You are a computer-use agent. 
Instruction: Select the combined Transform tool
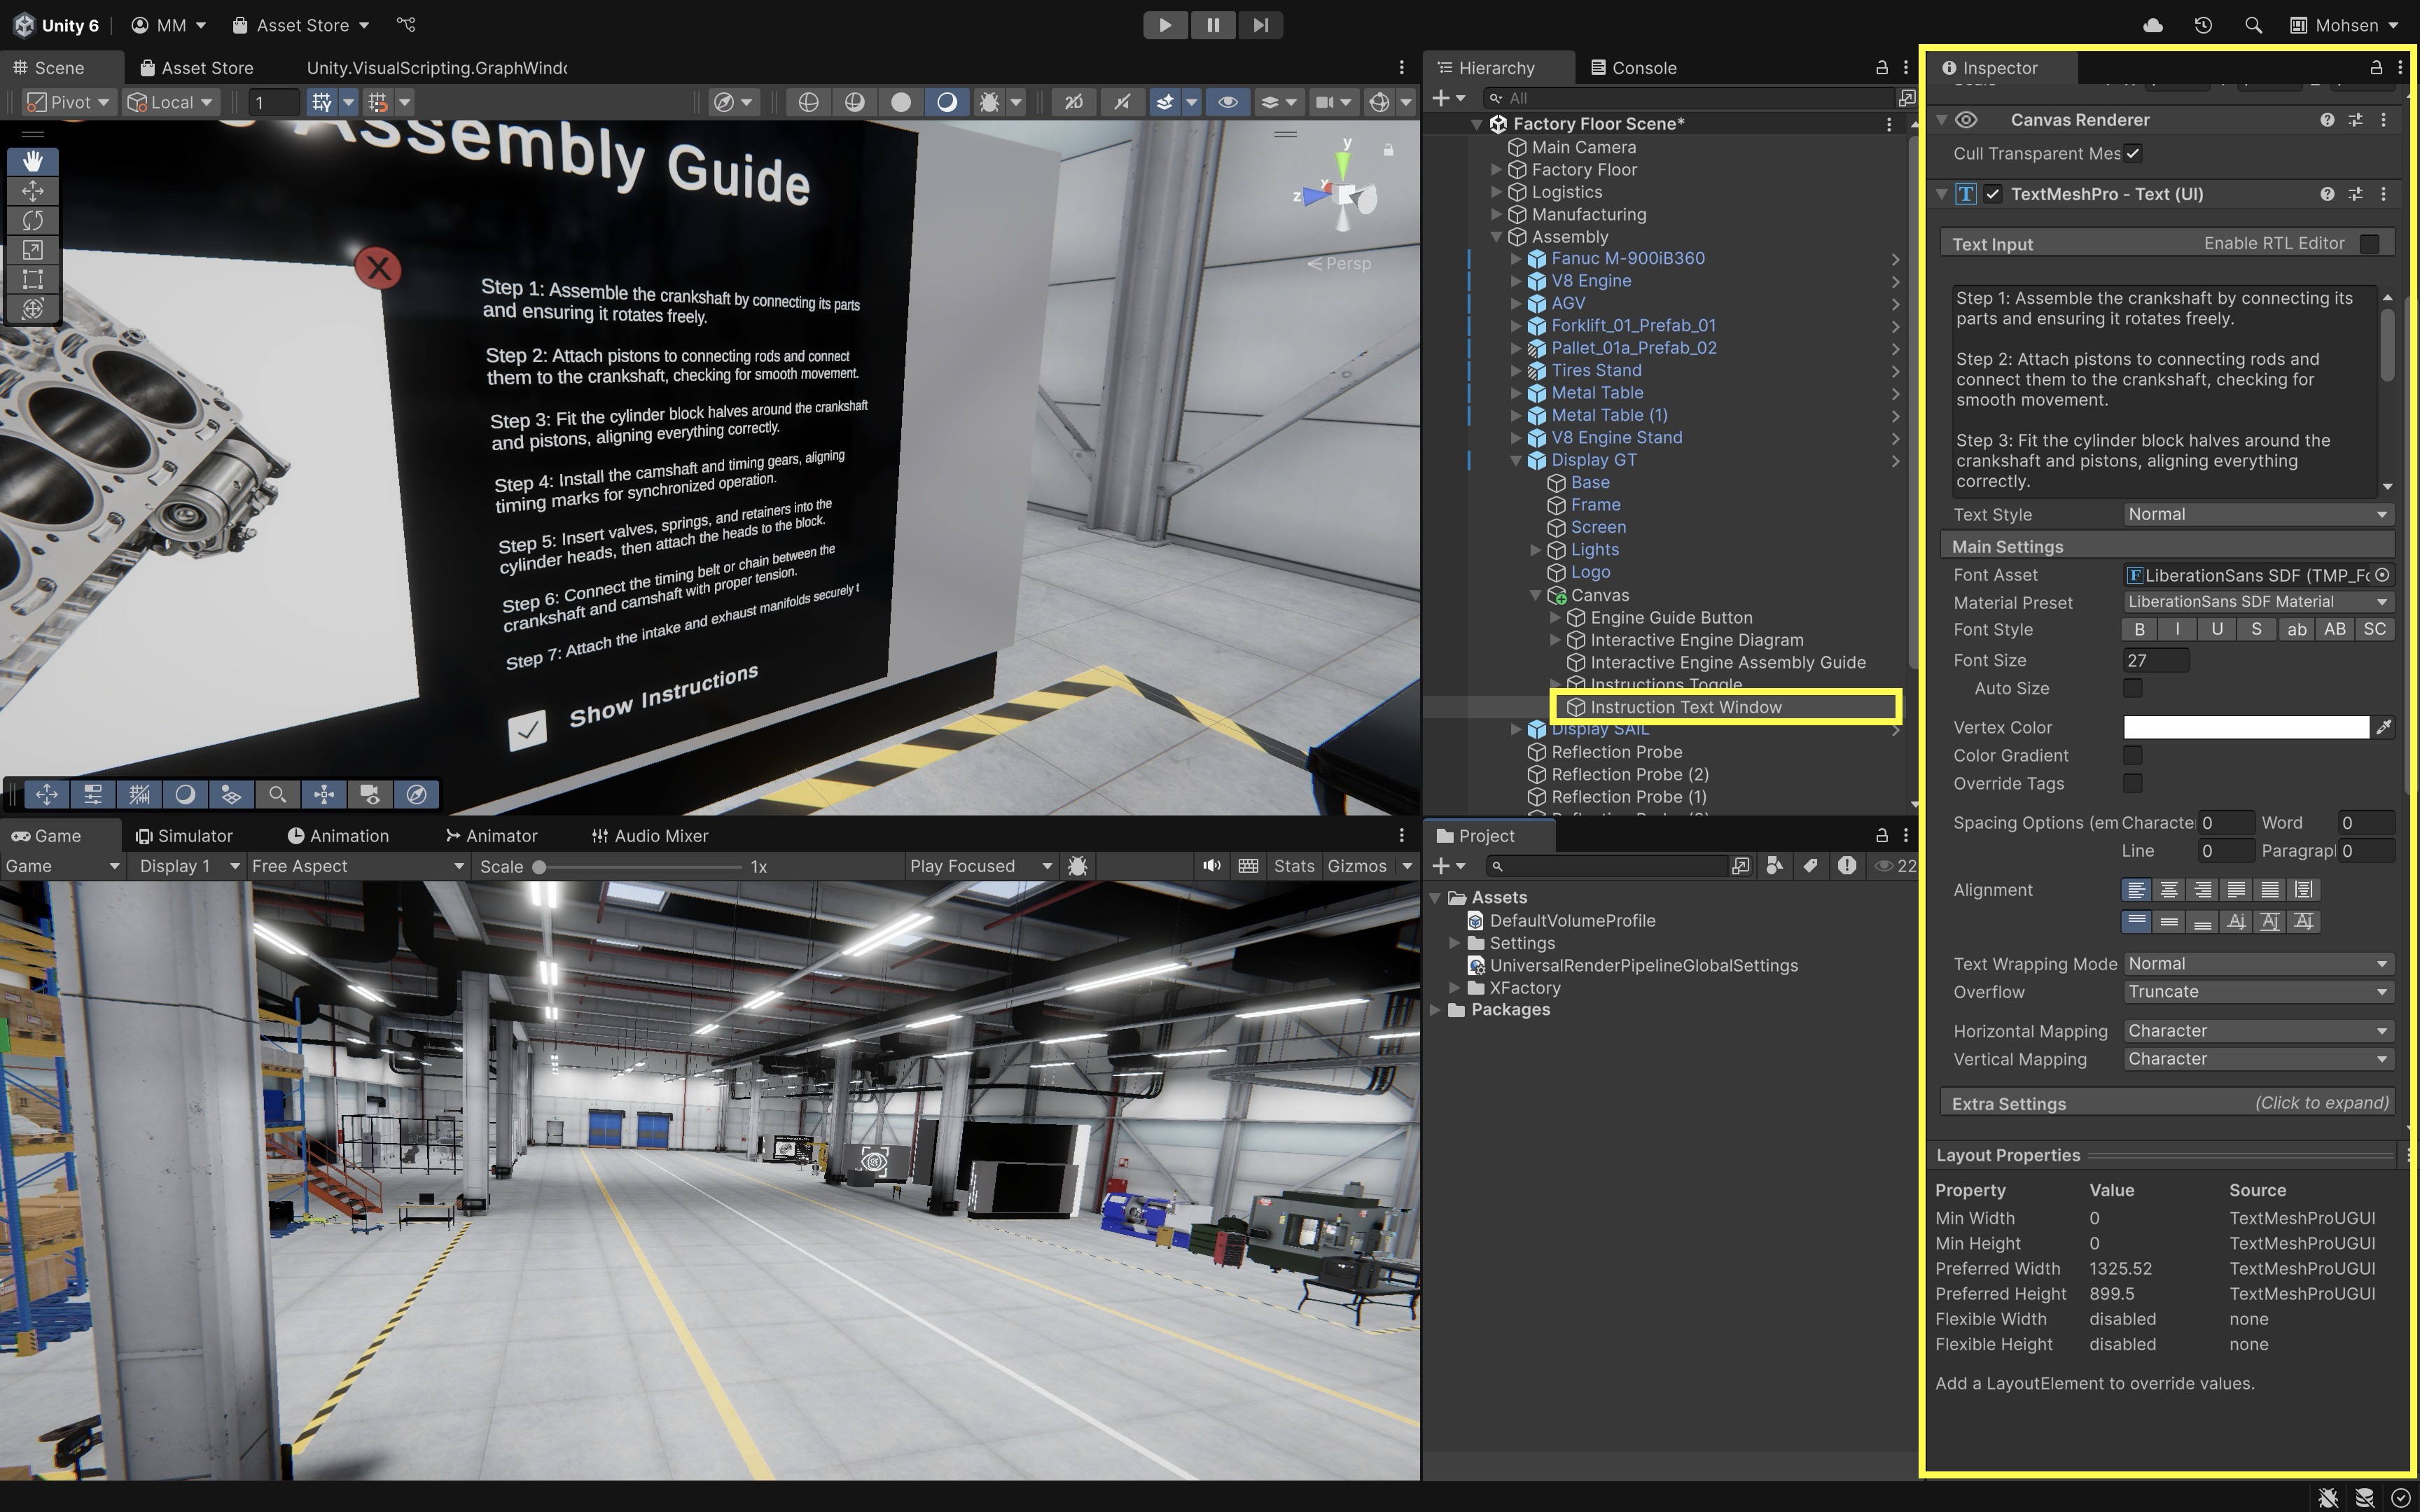33,309
